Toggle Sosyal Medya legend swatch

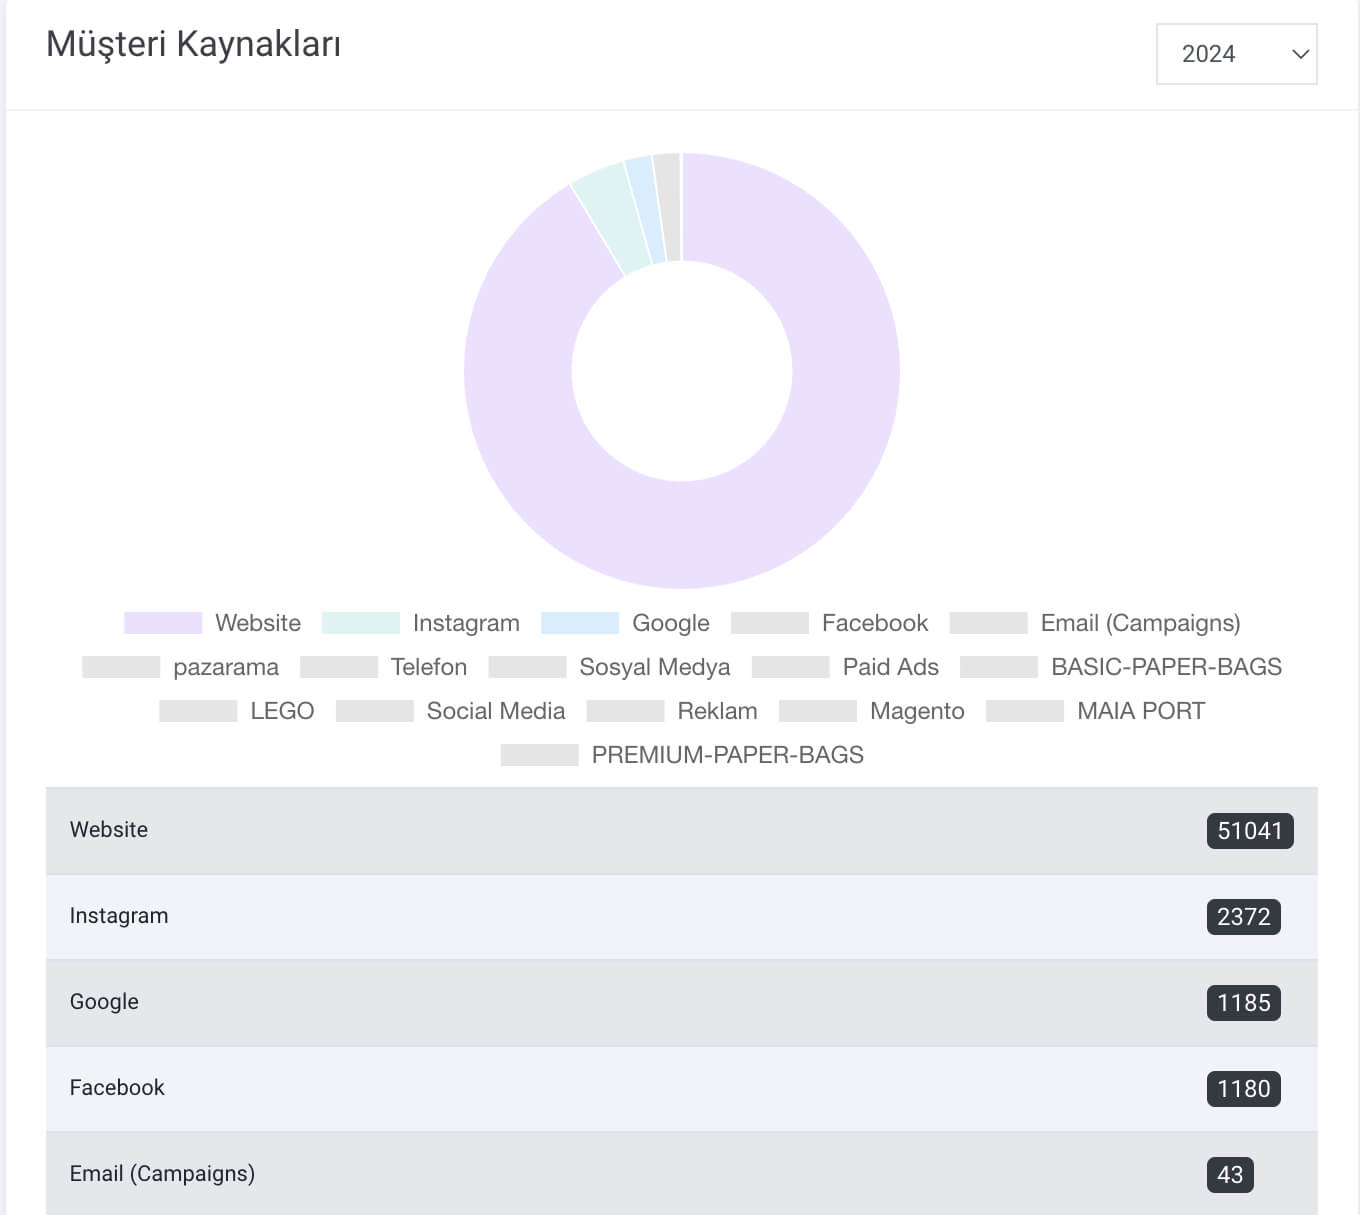click(527, 667)
